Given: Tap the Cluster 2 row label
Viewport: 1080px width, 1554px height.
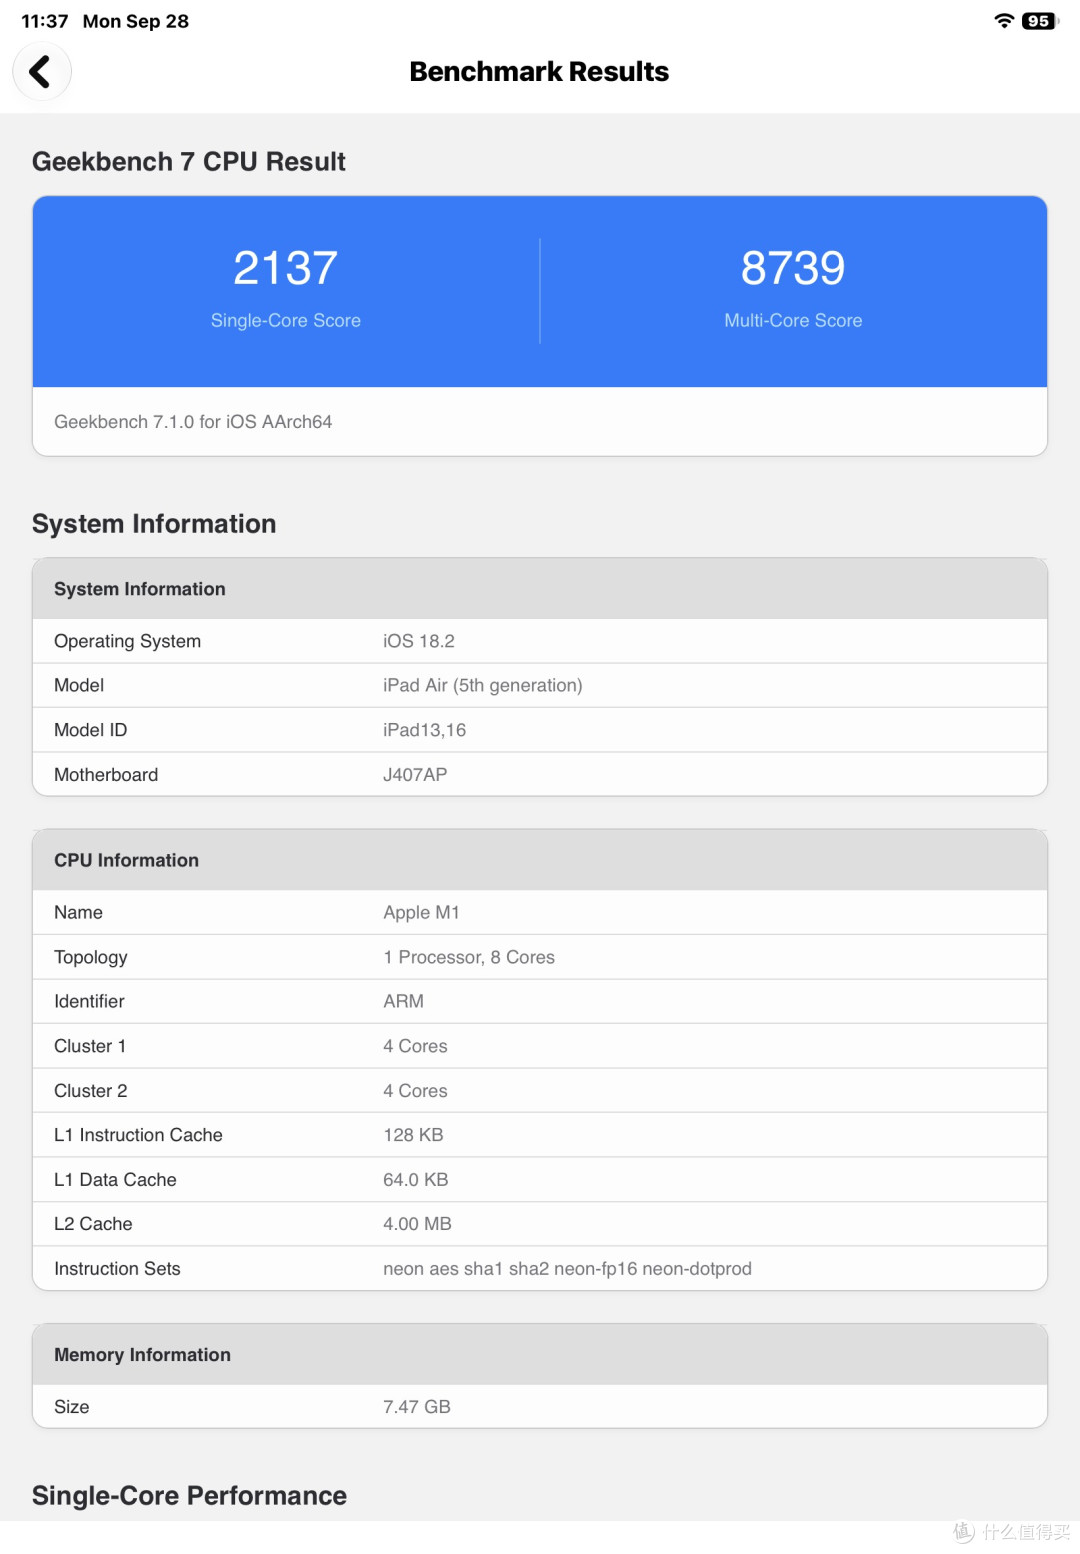Looking at the screenshot, I should click(91, 1091).
